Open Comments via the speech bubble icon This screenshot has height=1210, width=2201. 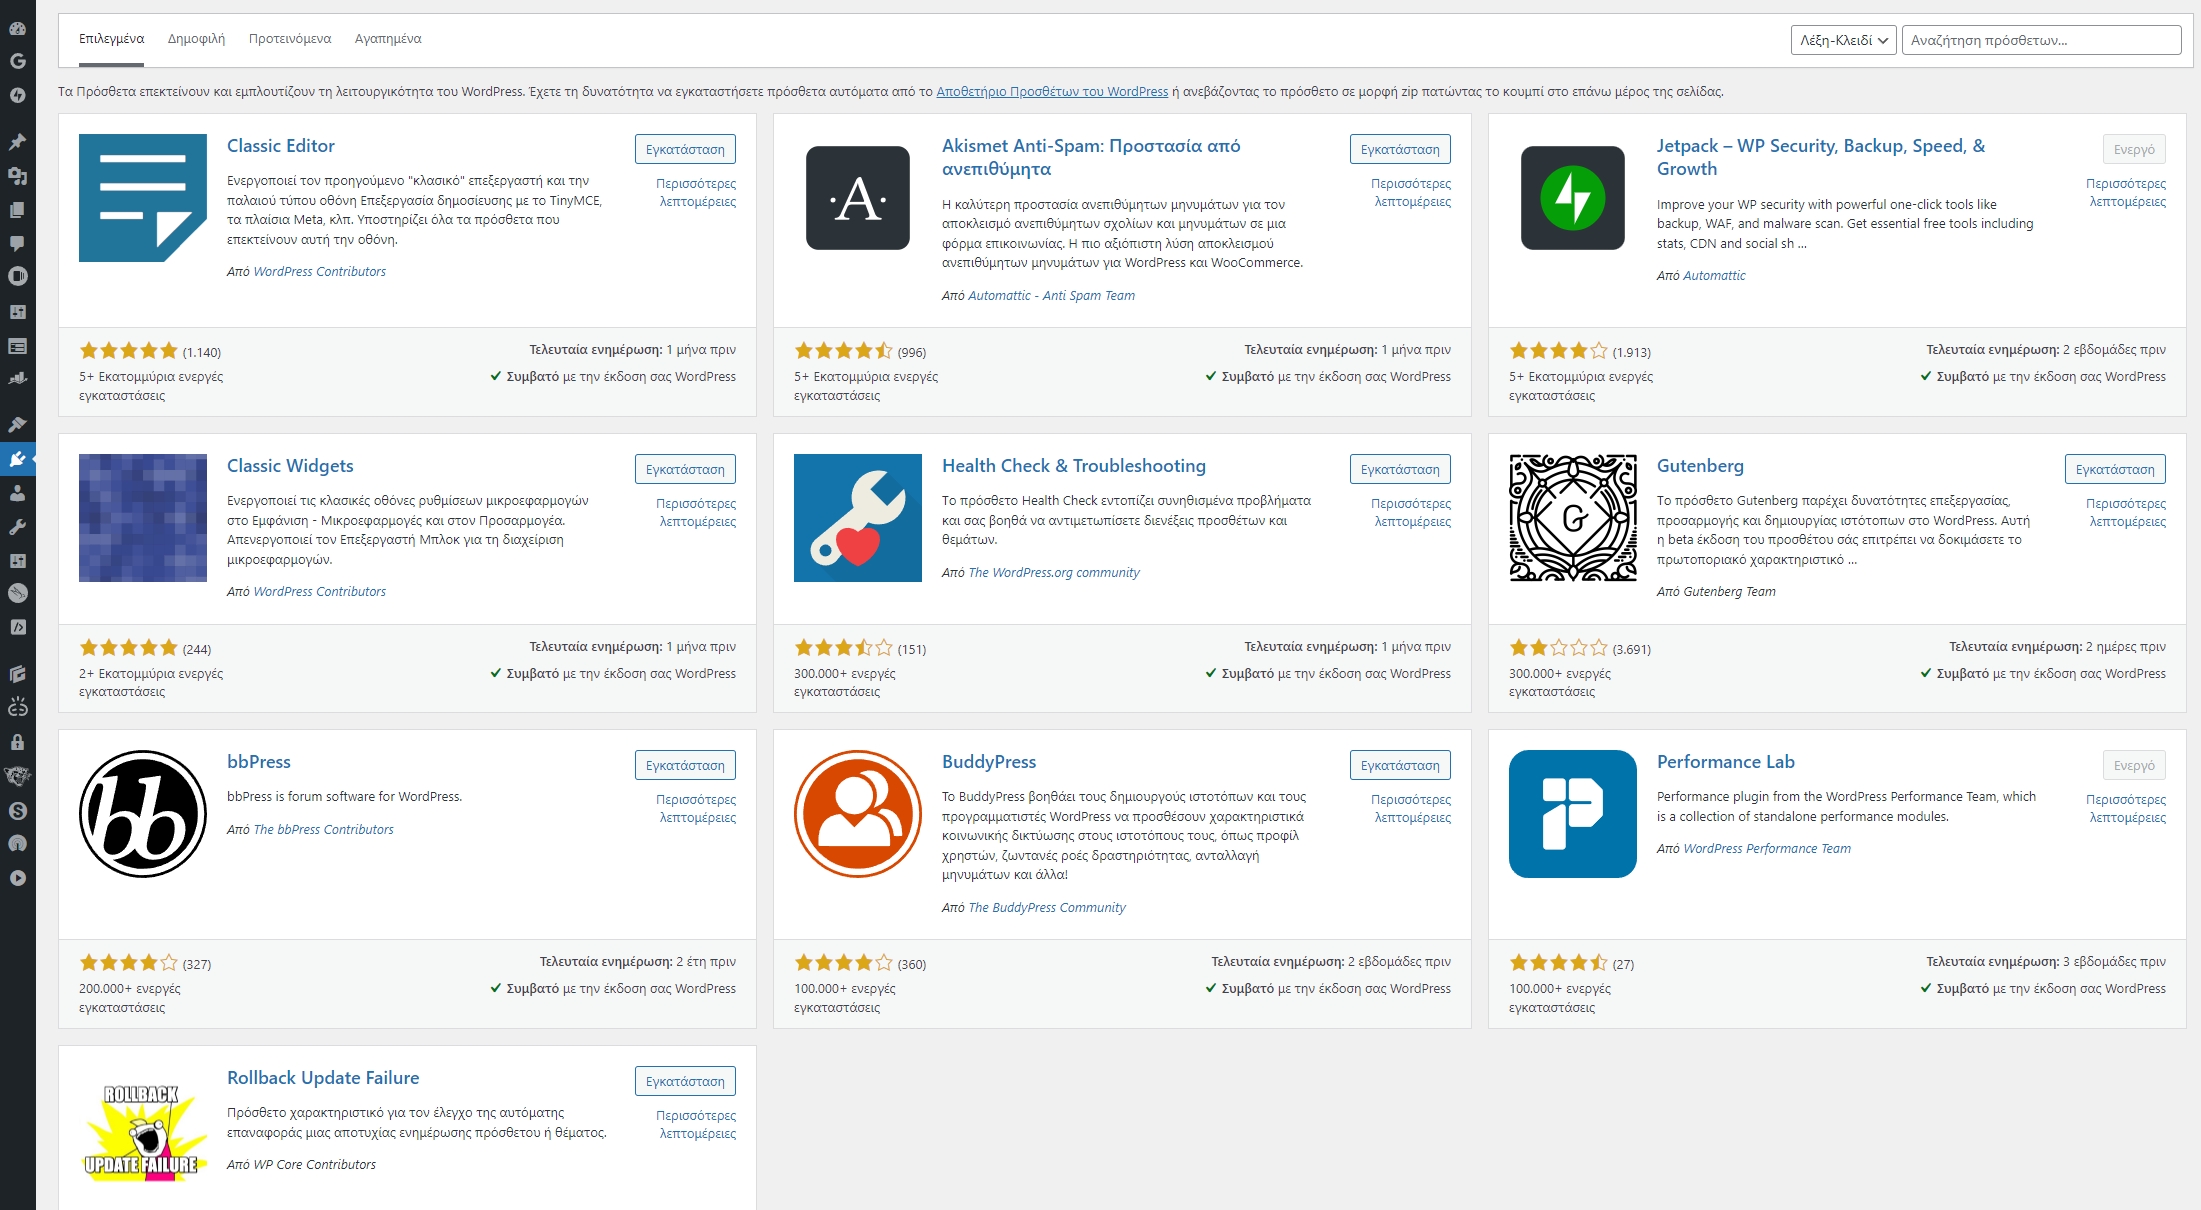tap(17, 243)
